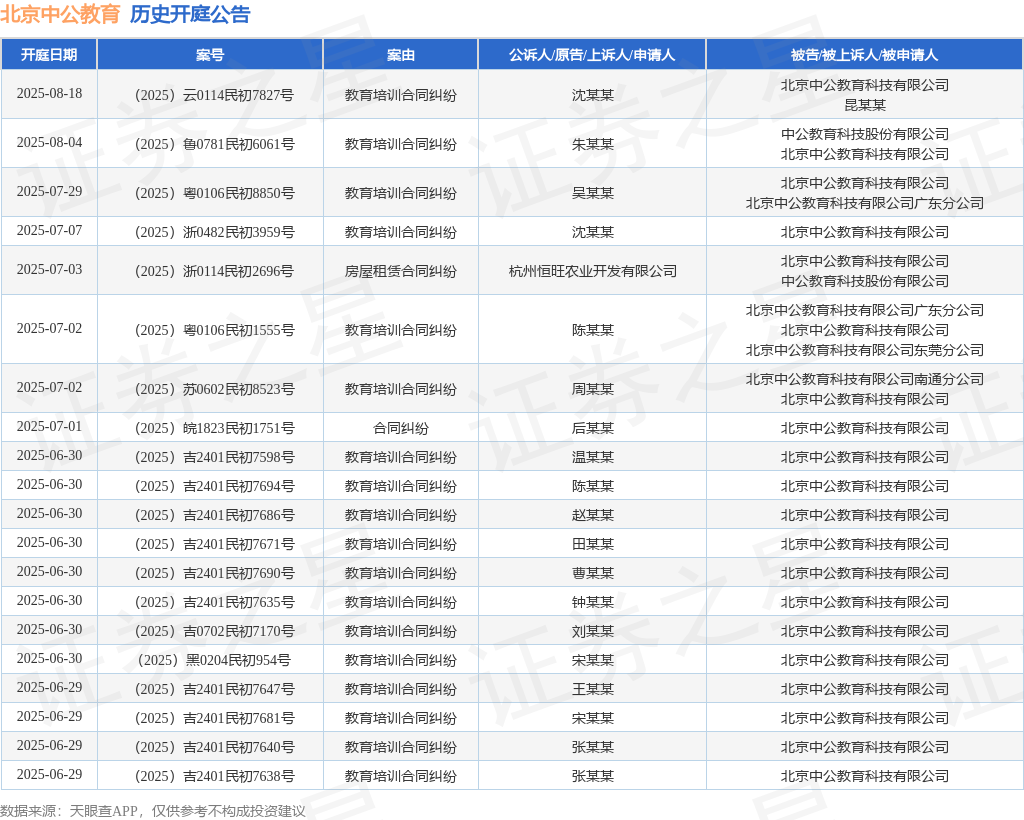Click the 历史开庭公告 heading
1024x820 pixels.
(x=190, y=14)
